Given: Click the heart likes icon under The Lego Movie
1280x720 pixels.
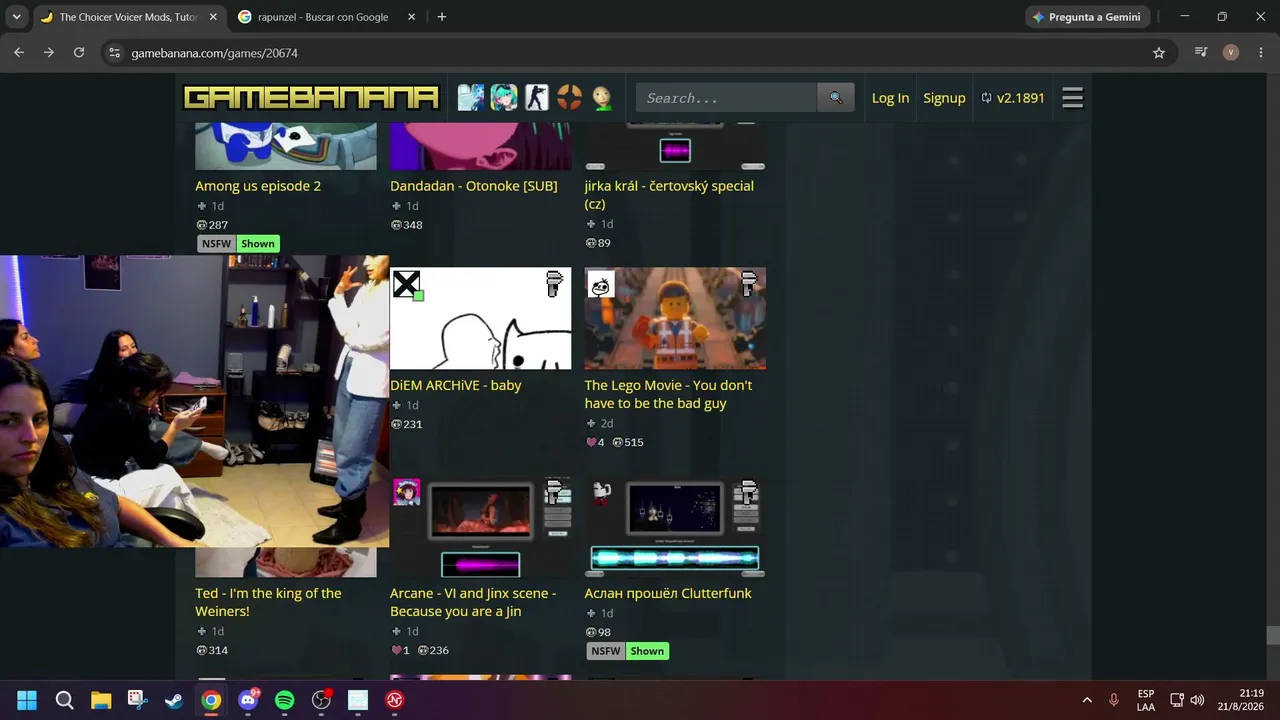Looking at the screenshot, I should (x=591, y=442).
